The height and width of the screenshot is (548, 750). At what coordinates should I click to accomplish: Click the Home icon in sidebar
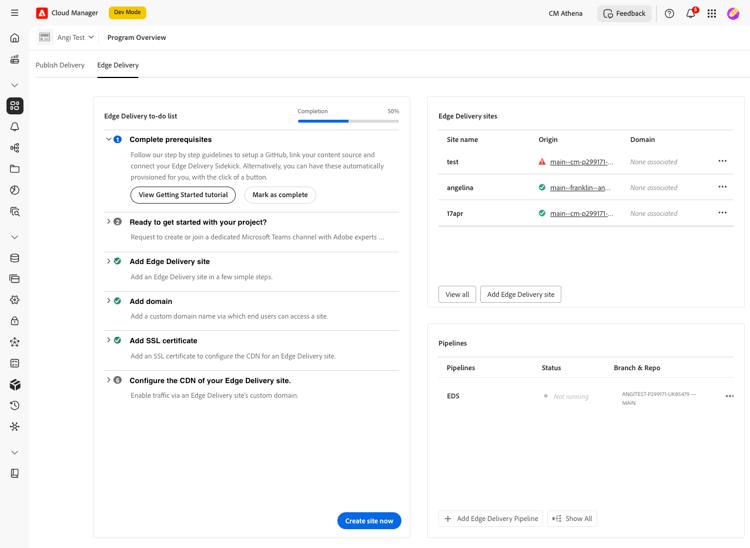(15, 38)
